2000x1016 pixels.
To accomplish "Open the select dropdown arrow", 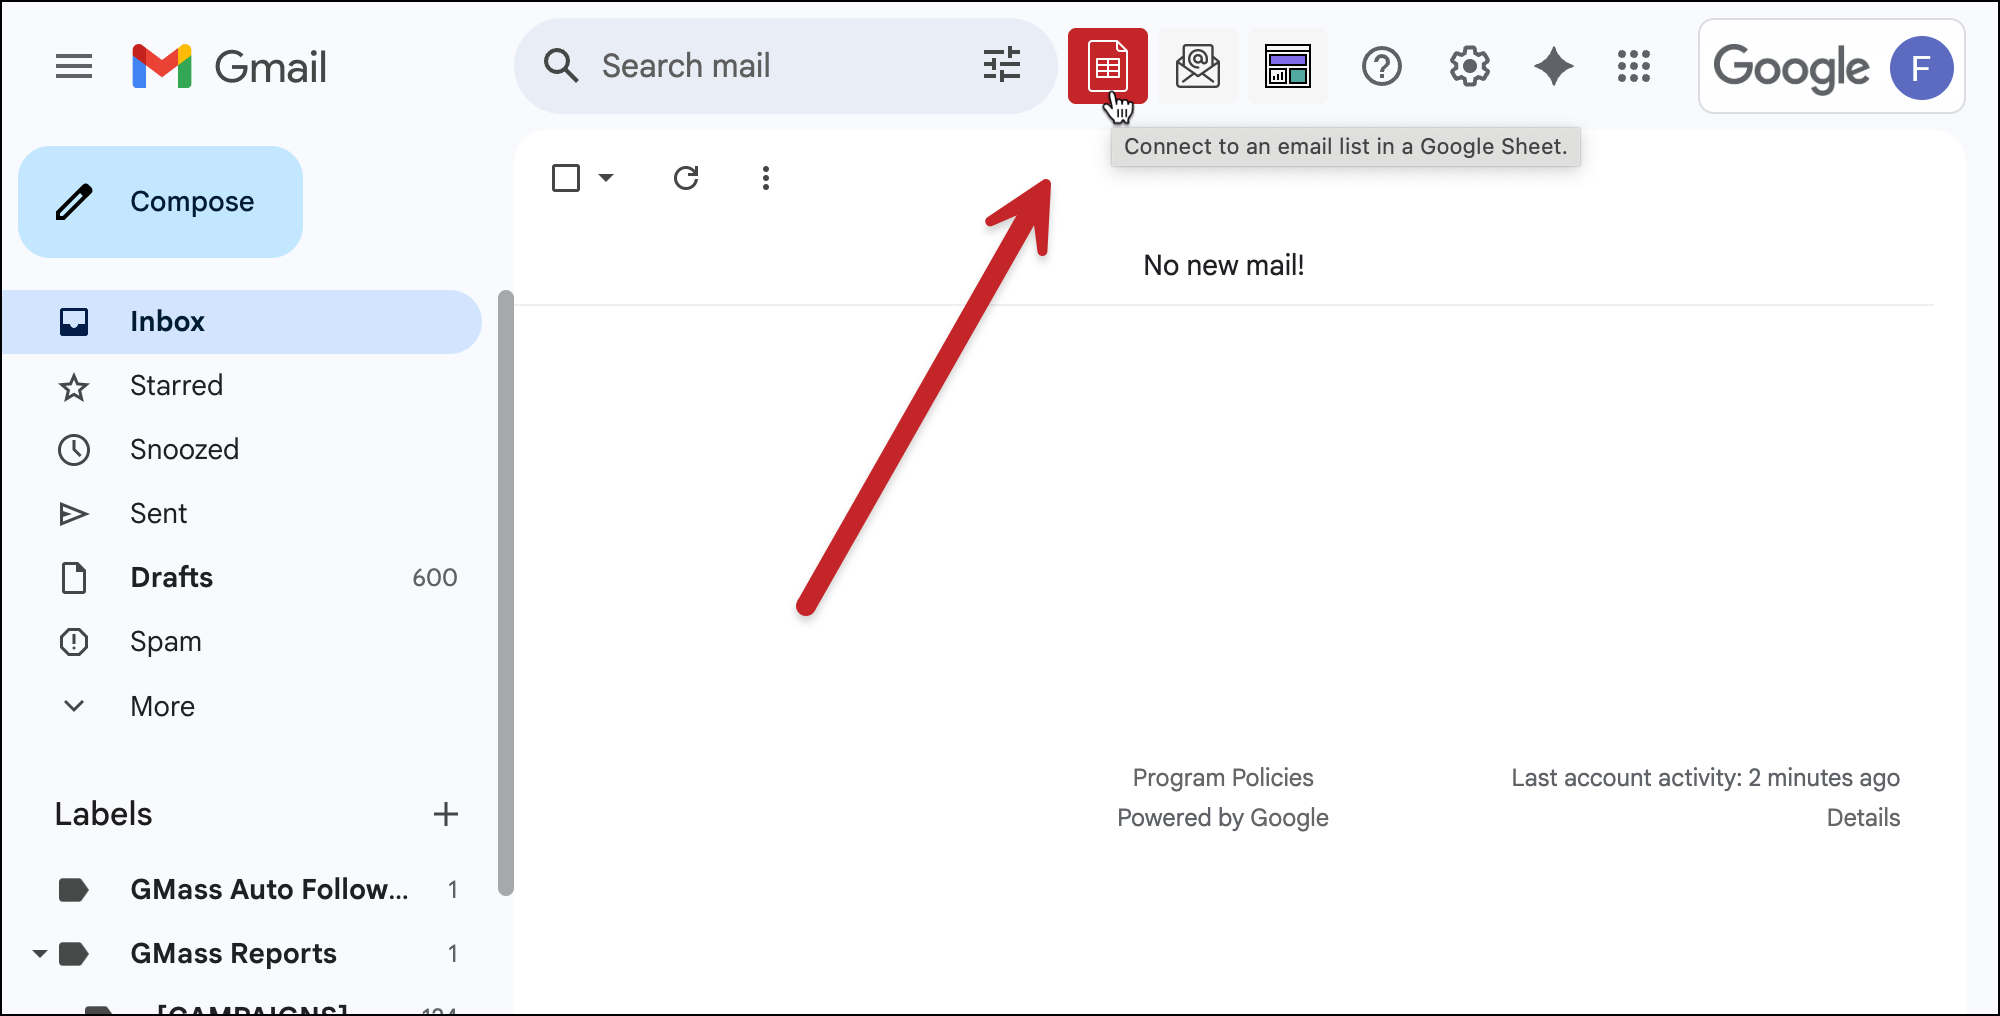I will (606, 178).
